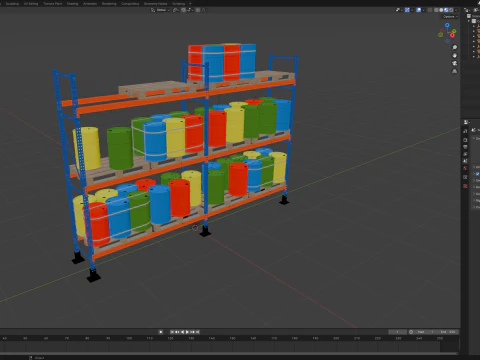The image size is (480, 360).
Task: Open the Sculpting workspace tab
Action: pyautogui.click(x=12, y=4)
